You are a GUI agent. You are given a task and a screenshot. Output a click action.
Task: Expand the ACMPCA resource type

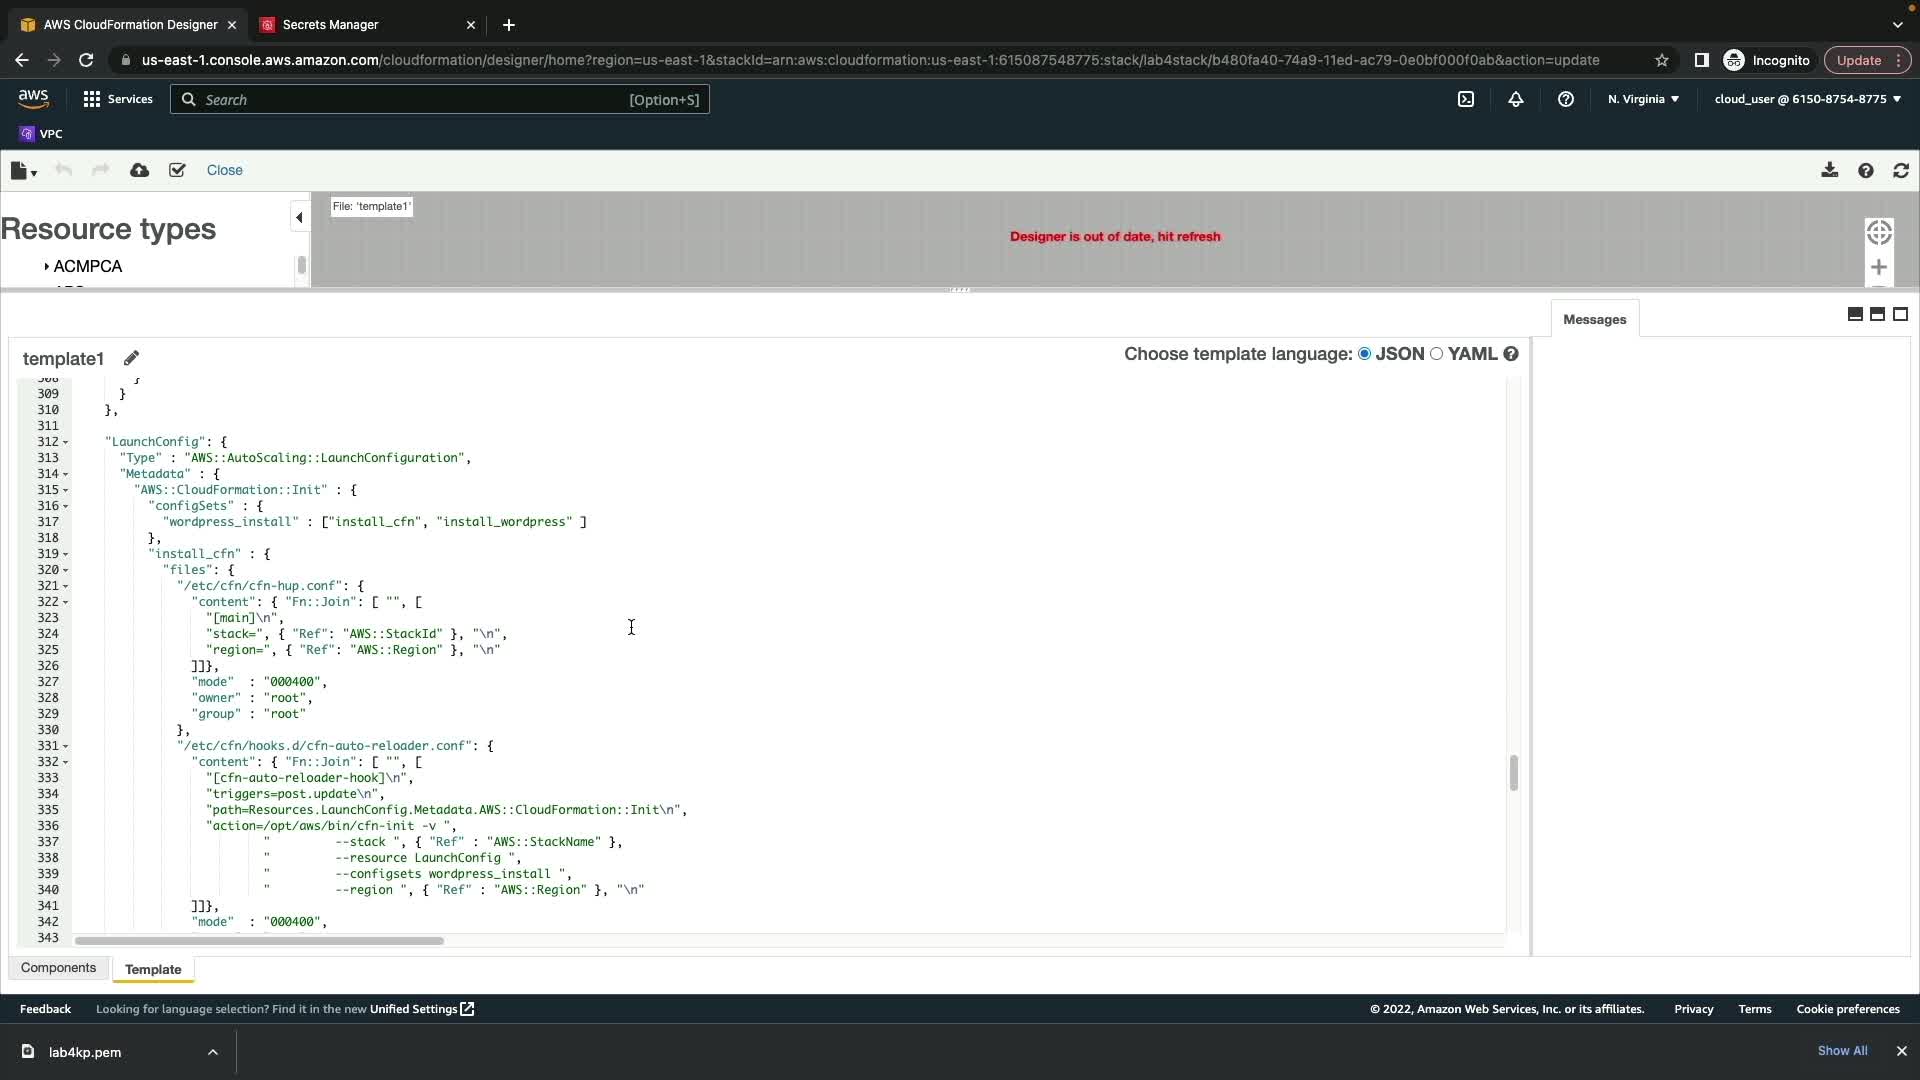[46, 267]
